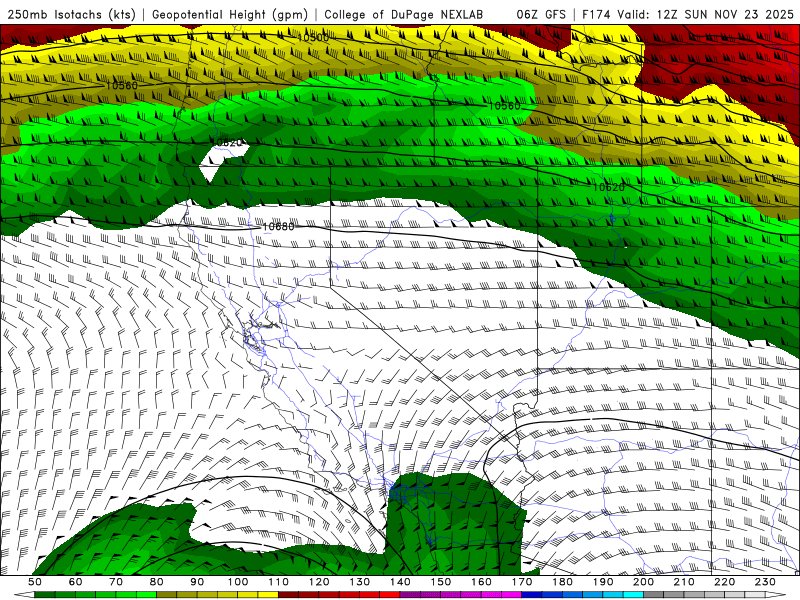Click the 120 value on the color scale
This screenshot has height=600, width=800.
(x=319, y=582)
